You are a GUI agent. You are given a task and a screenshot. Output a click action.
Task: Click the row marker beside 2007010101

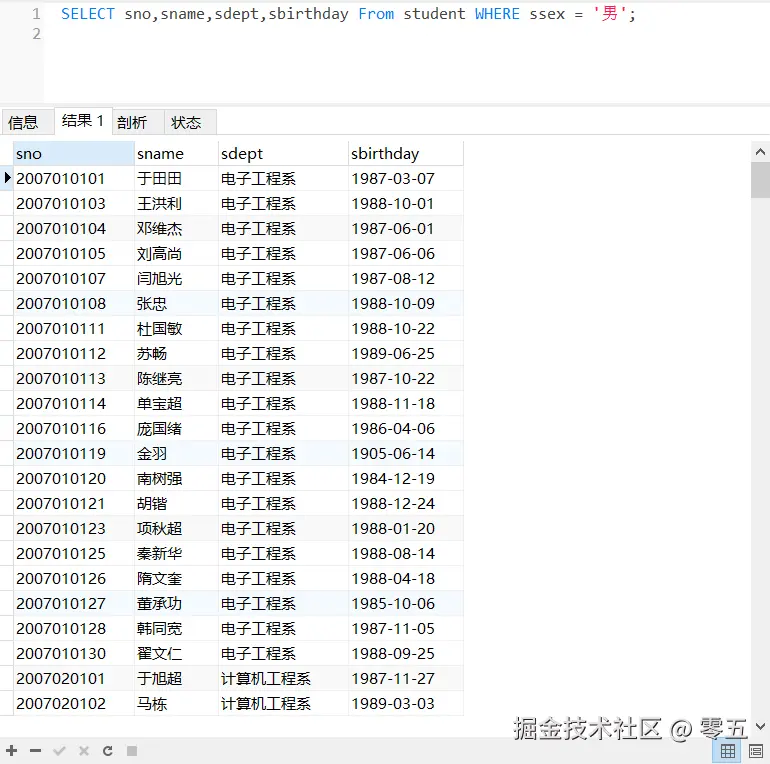pyautogui.click(x=7, y=178)
